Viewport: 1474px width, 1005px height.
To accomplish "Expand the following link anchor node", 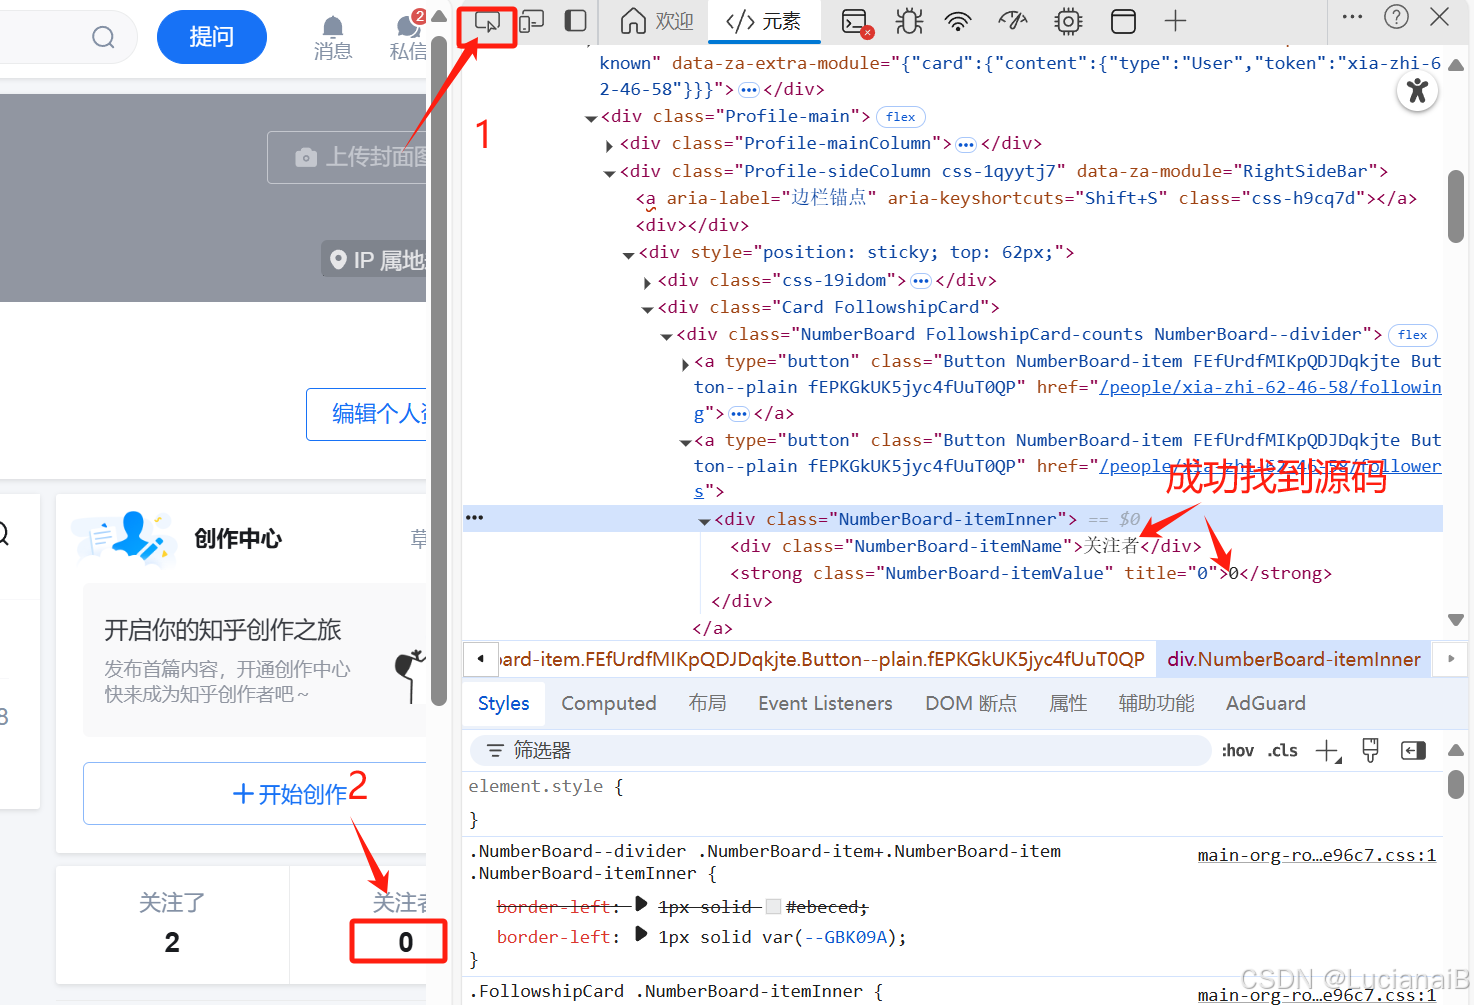I will pos(685,364).
